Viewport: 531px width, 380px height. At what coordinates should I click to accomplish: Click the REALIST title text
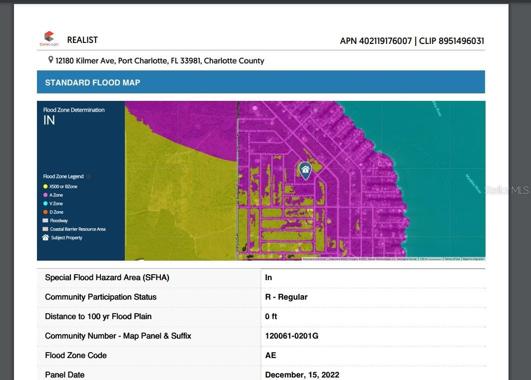(82, 40)
